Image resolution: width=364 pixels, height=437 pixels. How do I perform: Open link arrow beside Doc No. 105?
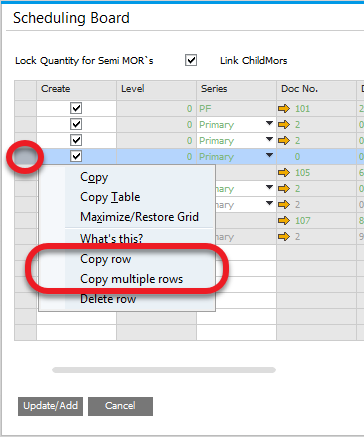pyautogui.click(x=284, y=172)
